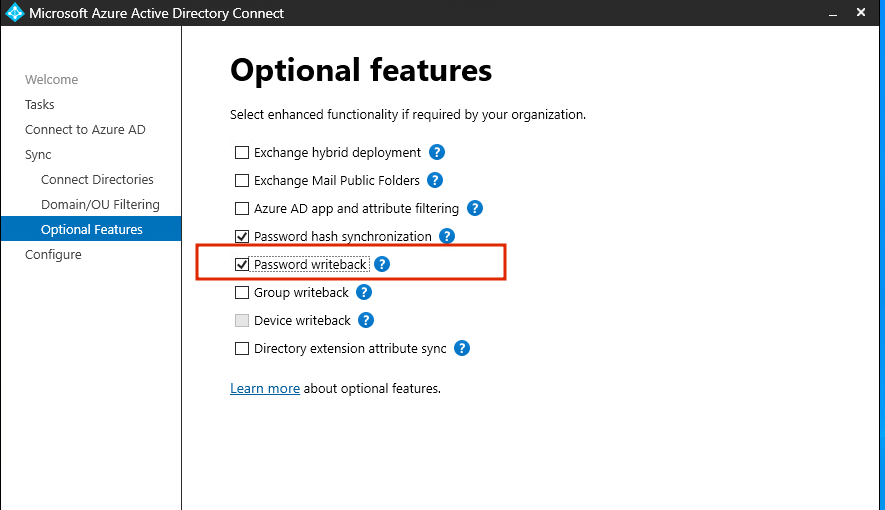Open help tooltip for Group writeback
This screenshot has width=885, height=510.
pyautogui.click(x=364, y=293)
